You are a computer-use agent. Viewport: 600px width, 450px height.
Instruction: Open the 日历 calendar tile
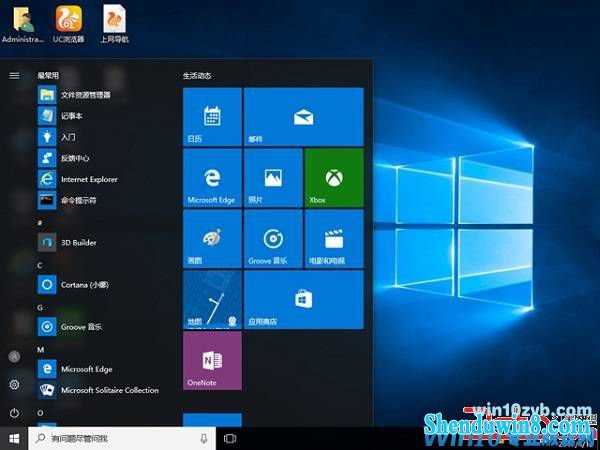(212, 117)
